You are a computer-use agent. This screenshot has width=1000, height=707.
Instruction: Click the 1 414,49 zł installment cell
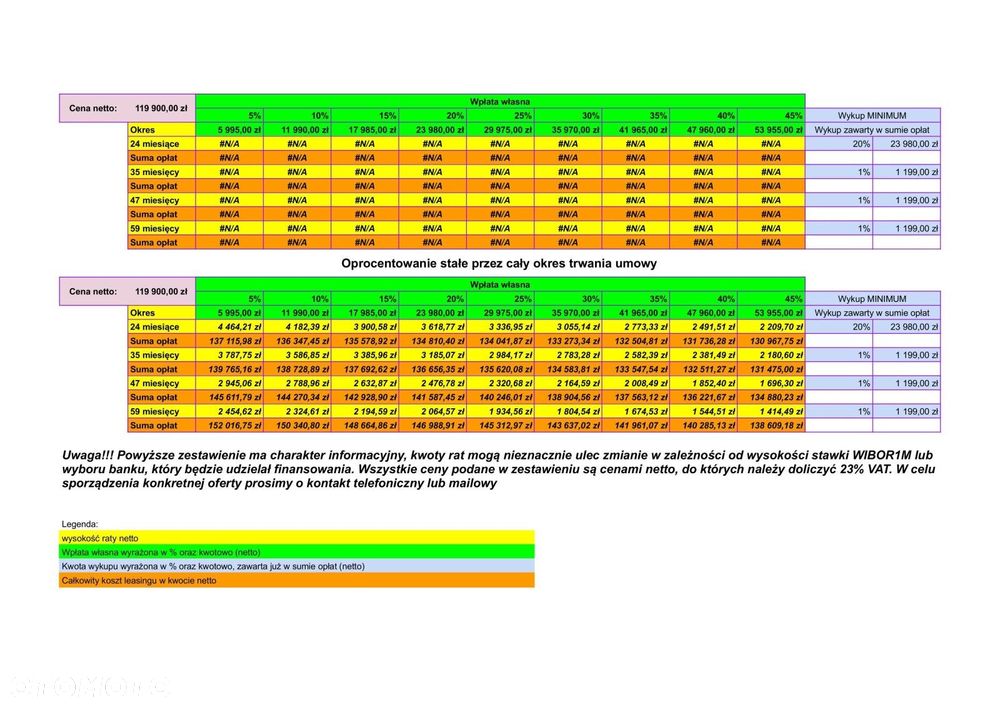point(771,411)
